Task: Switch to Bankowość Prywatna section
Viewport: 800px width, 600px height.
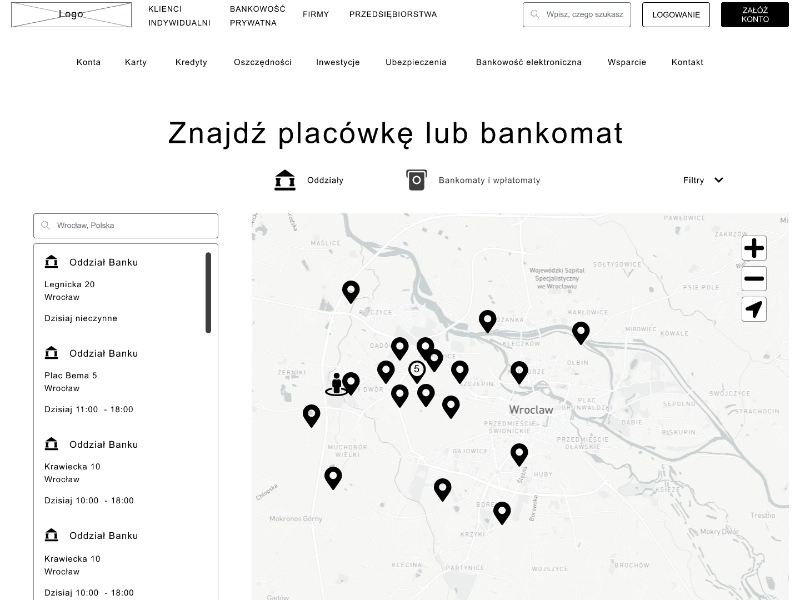Action: coord(257,15)
